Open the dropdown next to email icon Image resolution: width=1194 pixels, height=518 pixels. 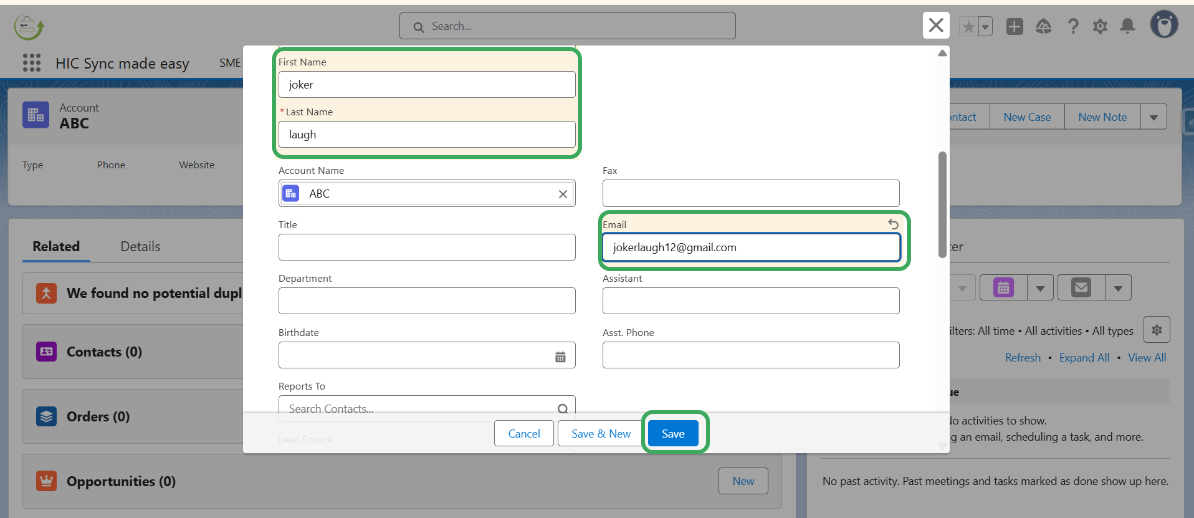pos(1118,288)
